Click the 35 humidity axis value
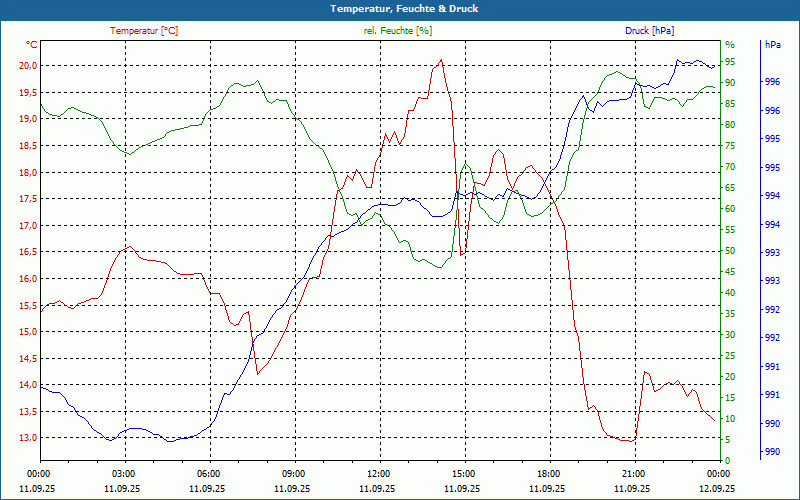The image size is (800, 500). [x=730, y=314]
